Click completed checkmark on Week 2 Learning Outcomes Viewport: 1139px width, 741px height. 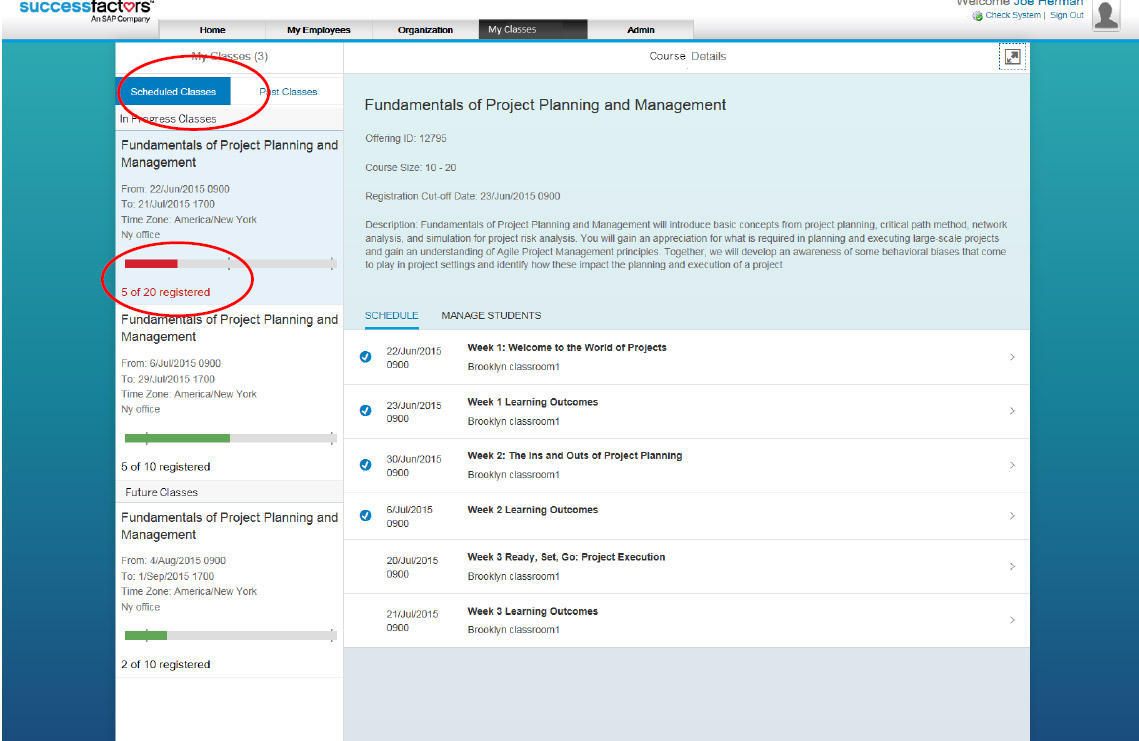click(x=365, y=516)
